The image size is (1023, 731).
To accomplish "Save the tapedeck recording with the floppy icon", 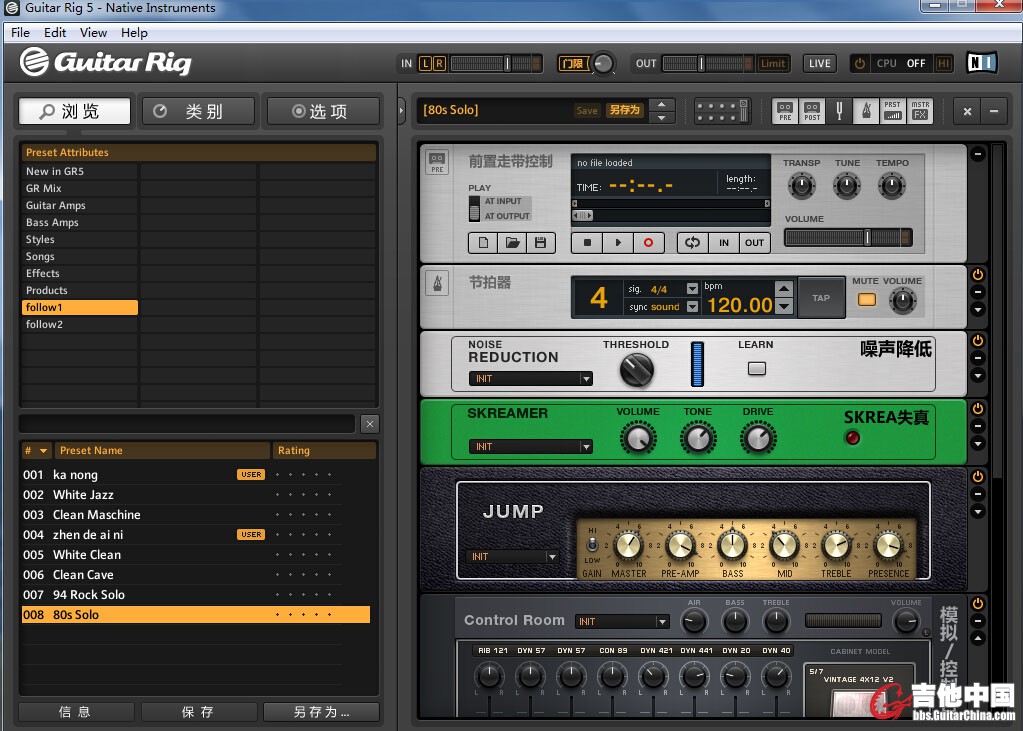I will 540,243.
